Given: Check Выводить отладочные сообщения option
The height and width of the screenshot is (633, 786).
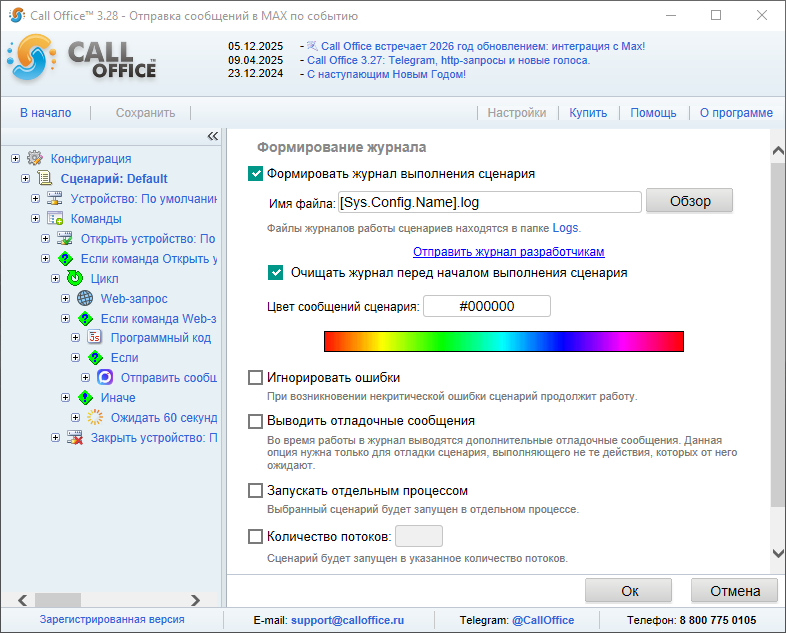Looking at the screenshot, I should tap(256, 421).
